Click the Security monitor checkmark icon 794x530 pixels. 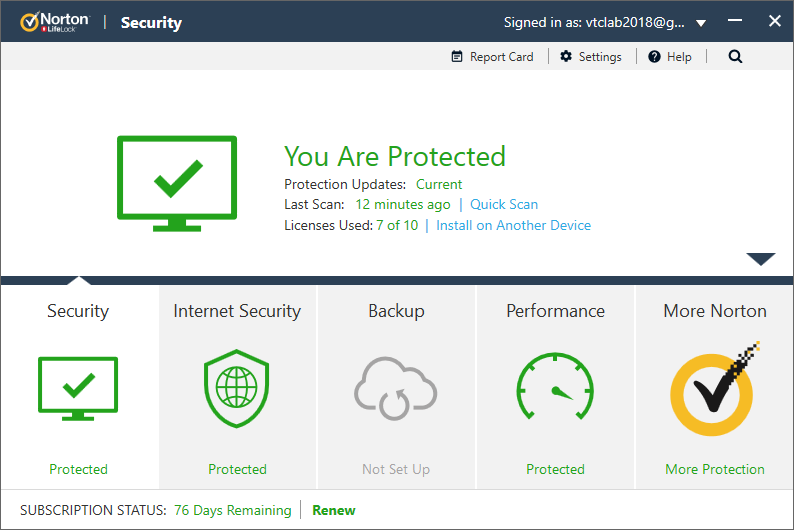coord(78,388)
